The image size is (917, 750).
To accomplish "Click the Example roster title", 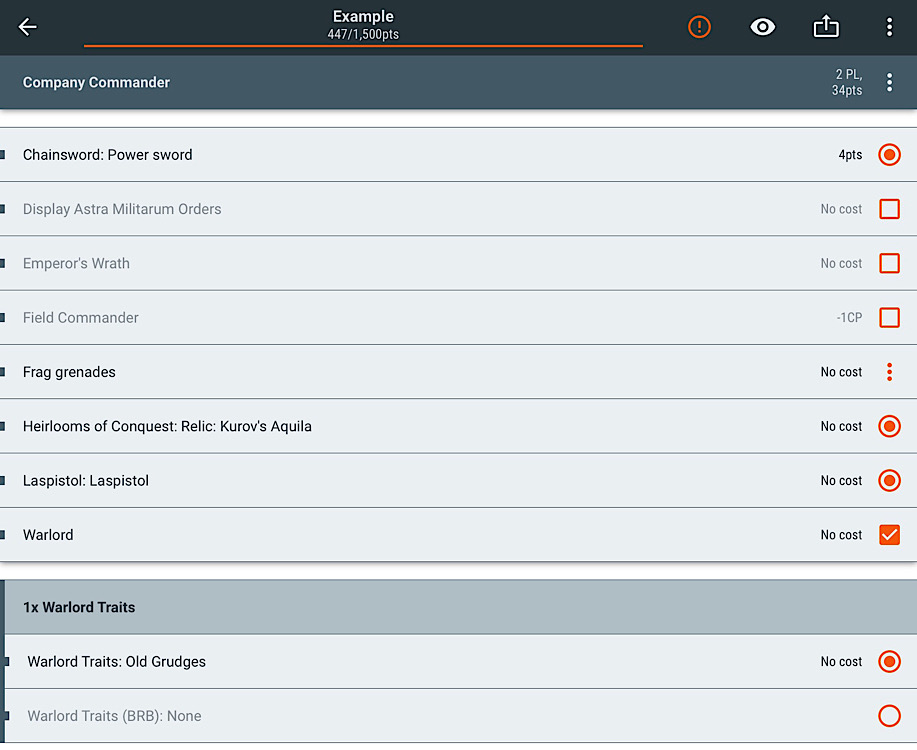I will click(x=363, y=16).
